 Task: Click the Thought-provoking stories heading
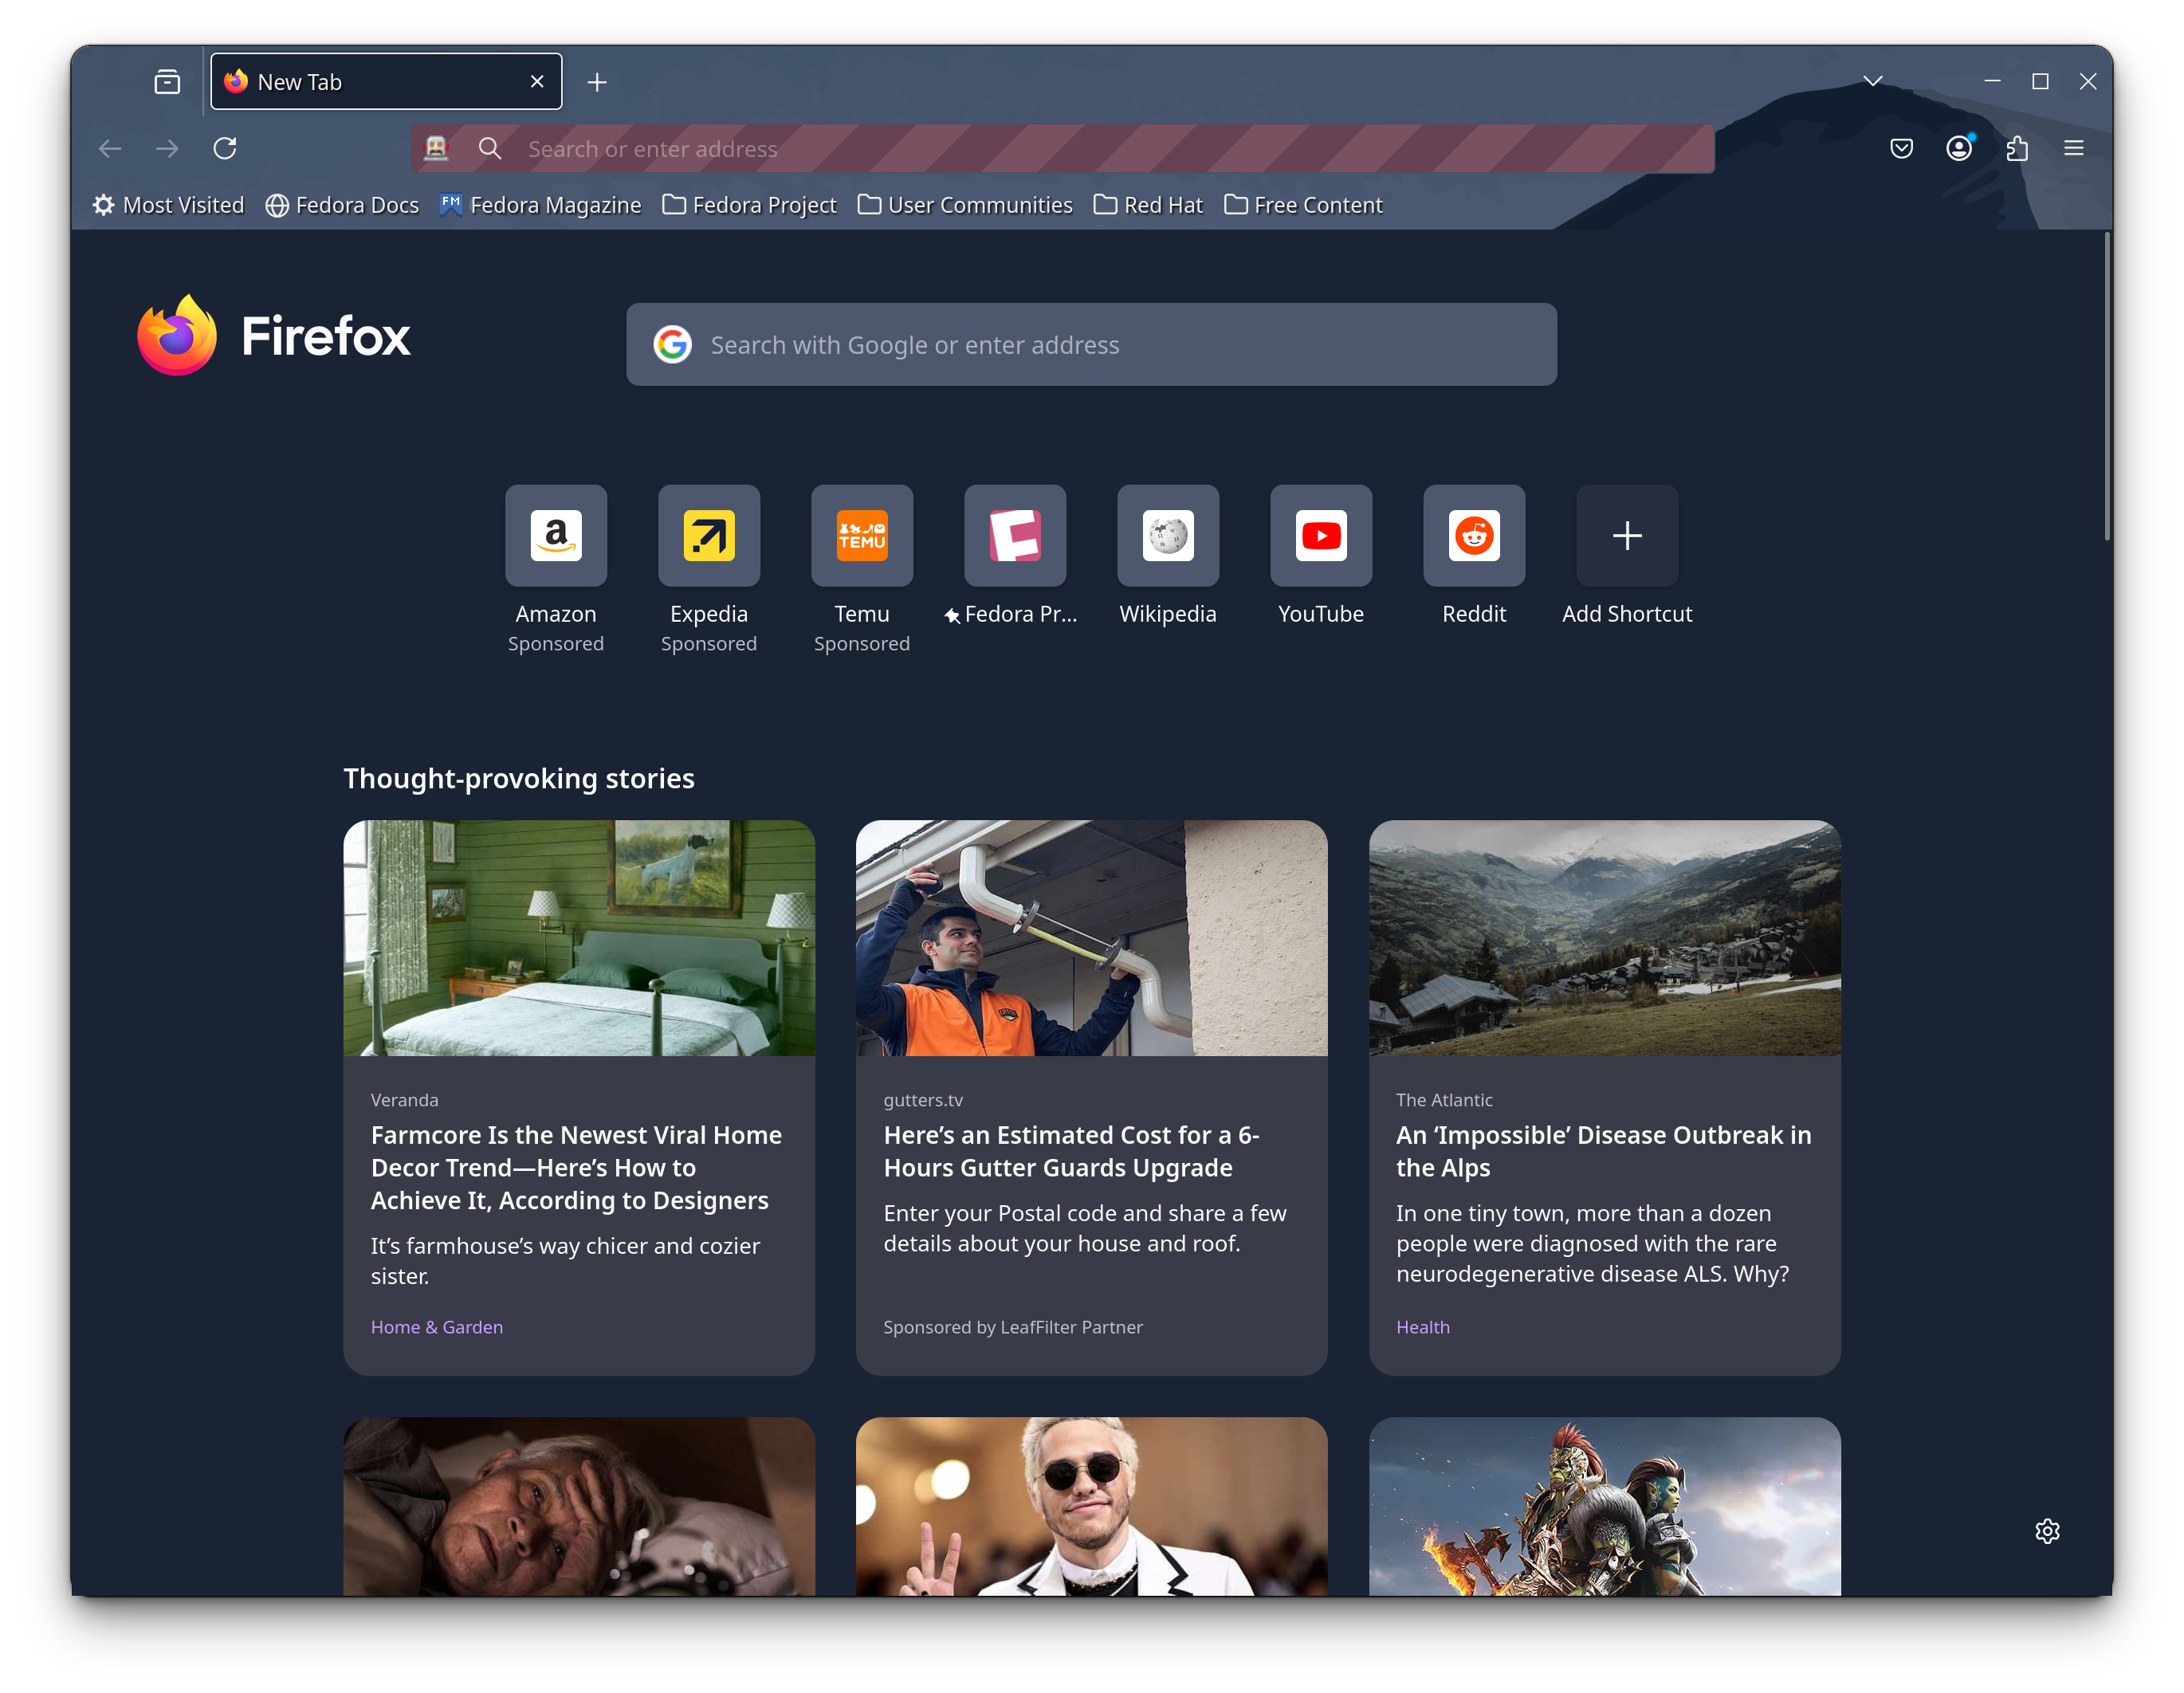[519, 778]
